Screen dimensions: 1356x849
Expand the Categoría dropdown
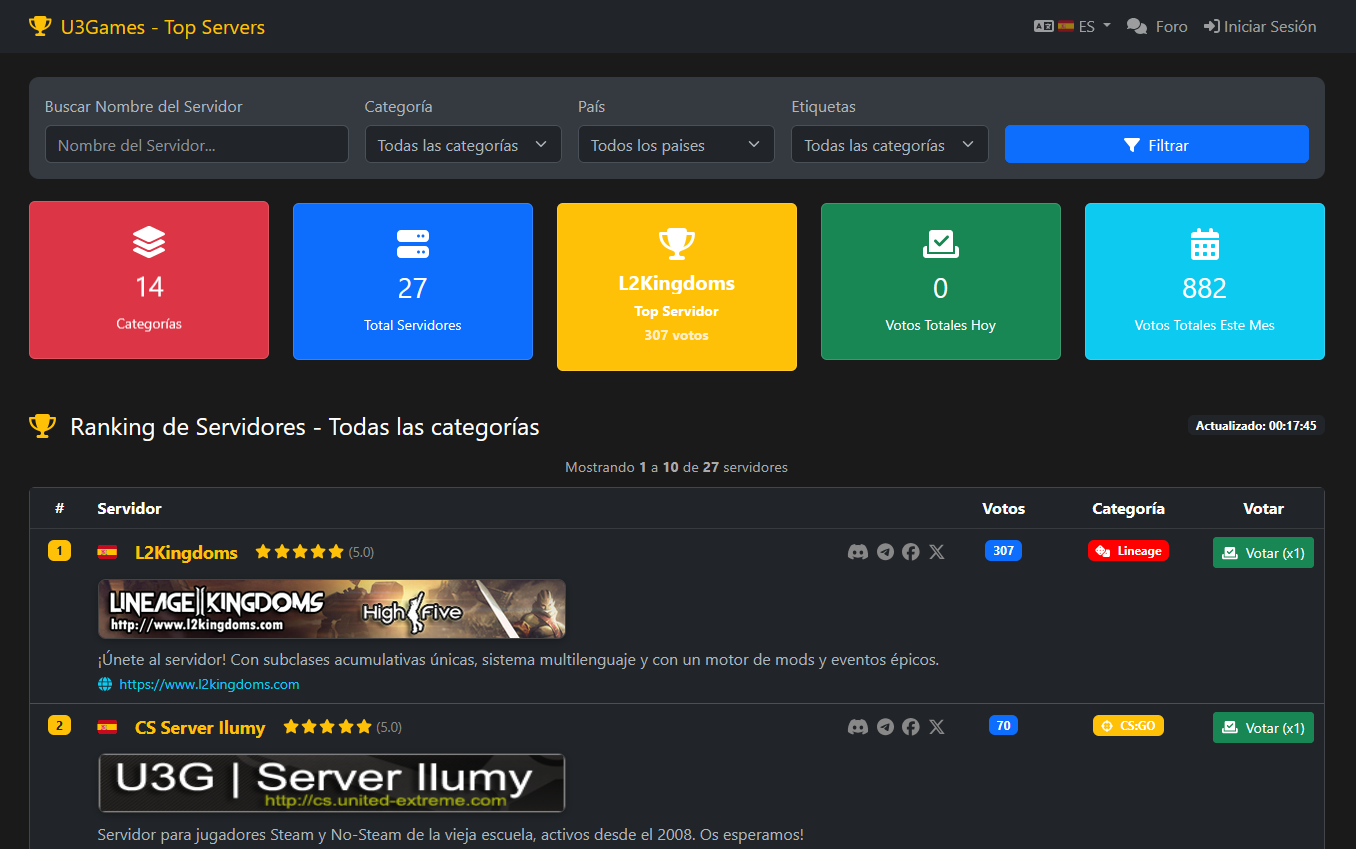tap(463, 144)
